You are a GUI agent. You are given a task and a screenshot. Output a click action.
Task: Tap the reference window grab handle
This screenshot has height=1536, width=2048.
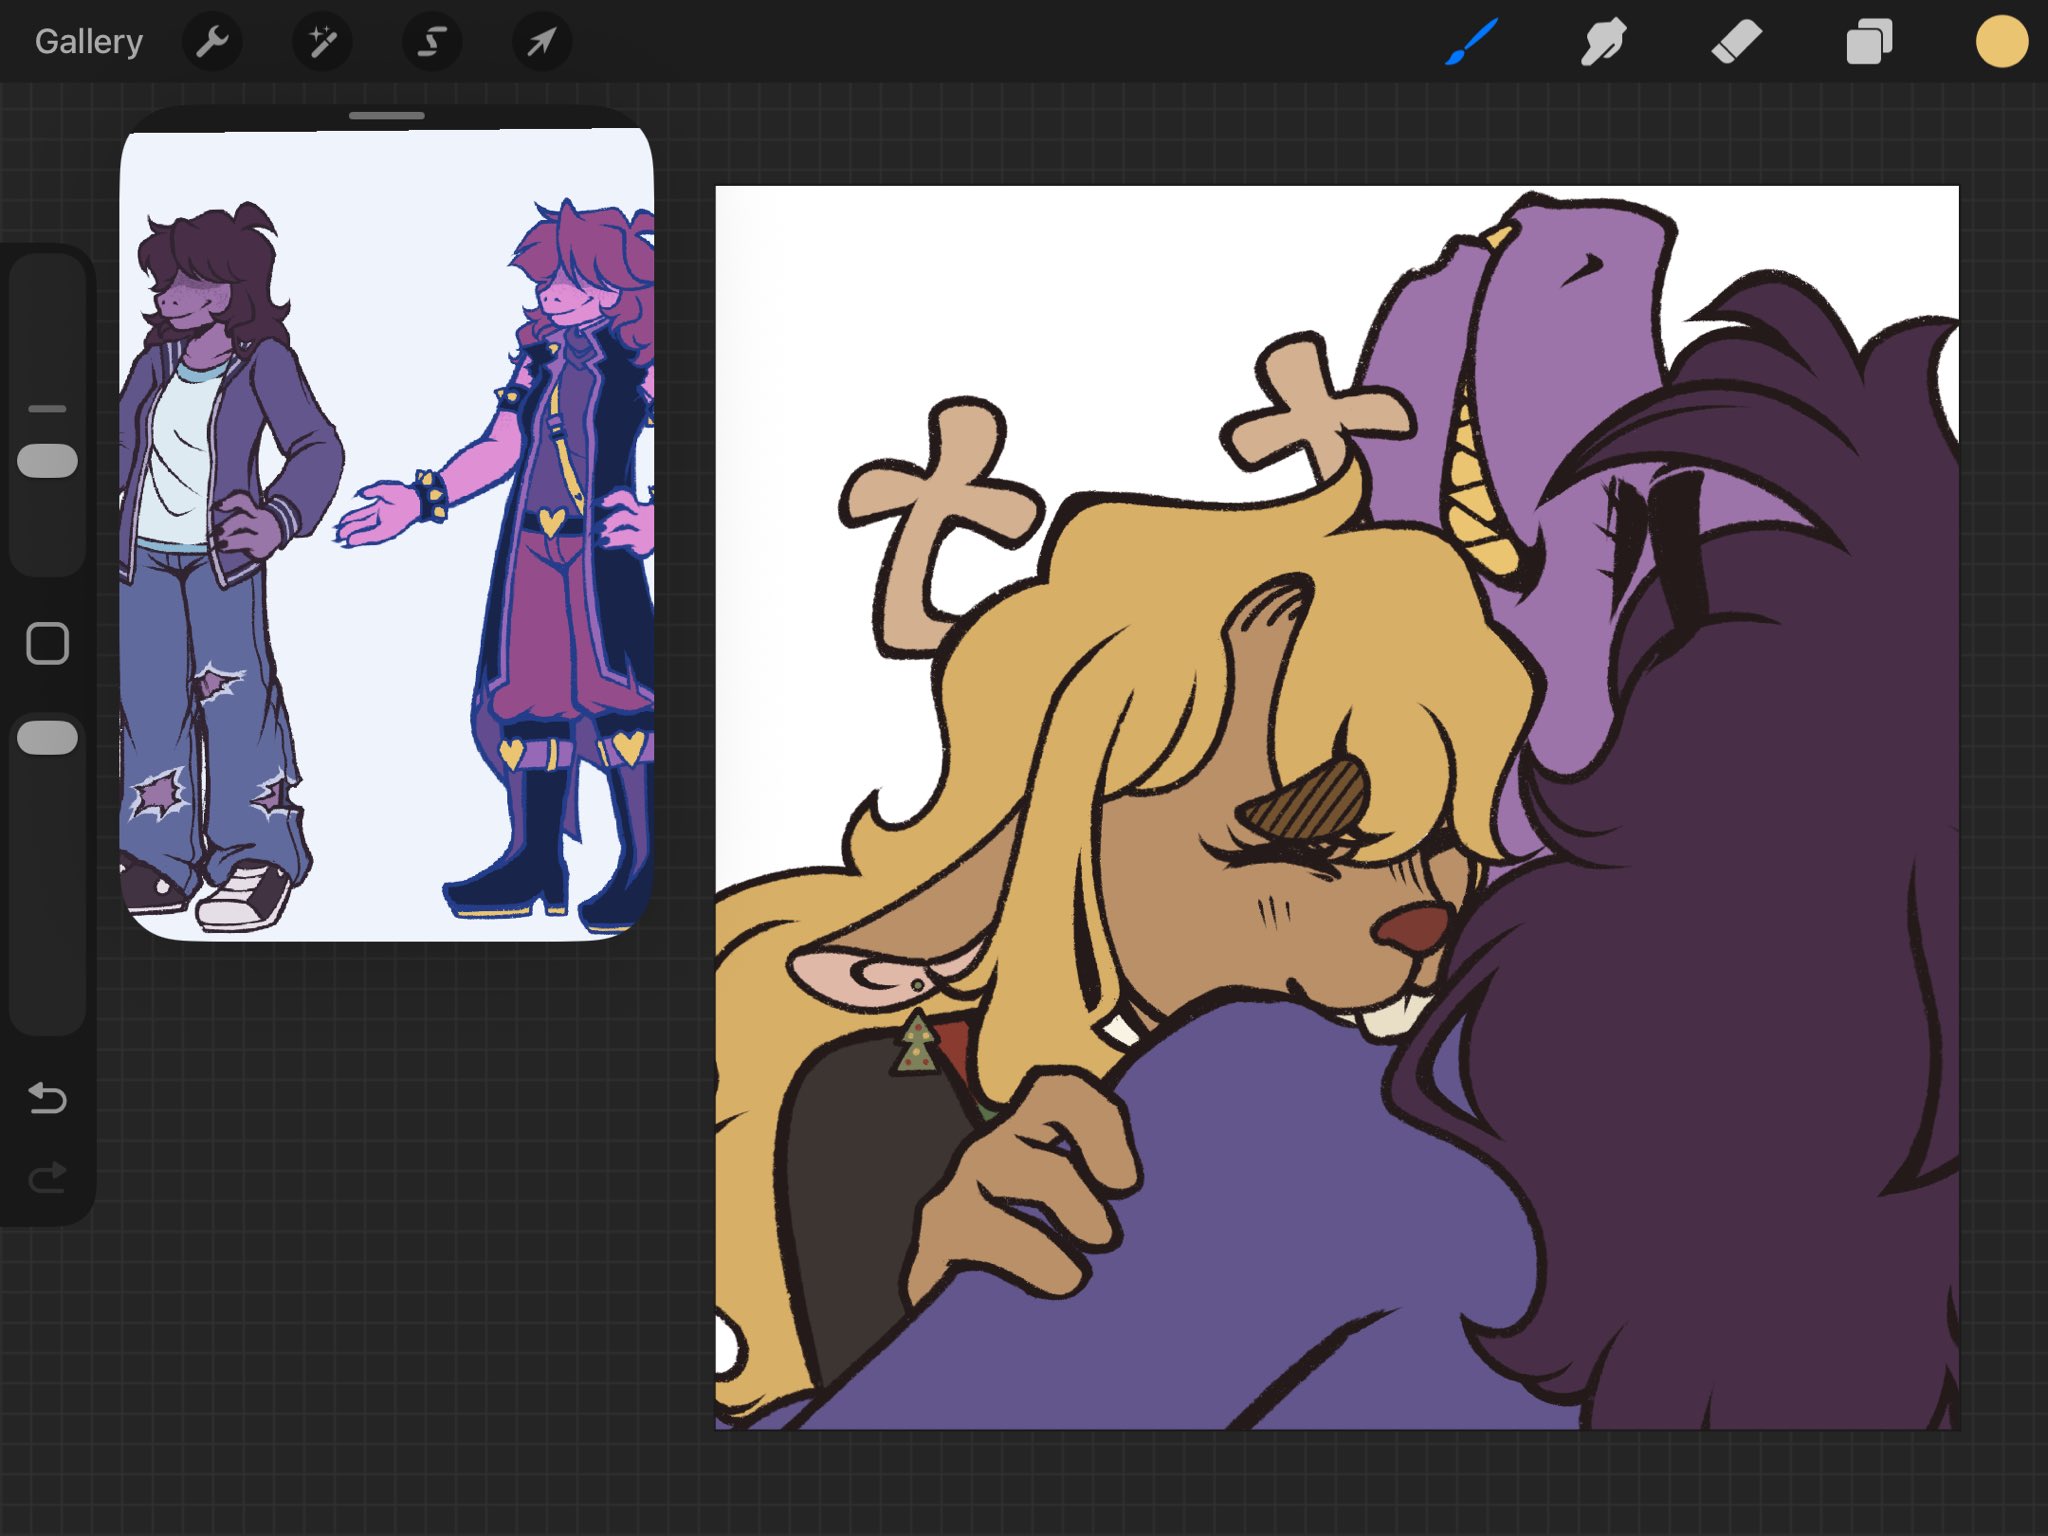(387, 116)
